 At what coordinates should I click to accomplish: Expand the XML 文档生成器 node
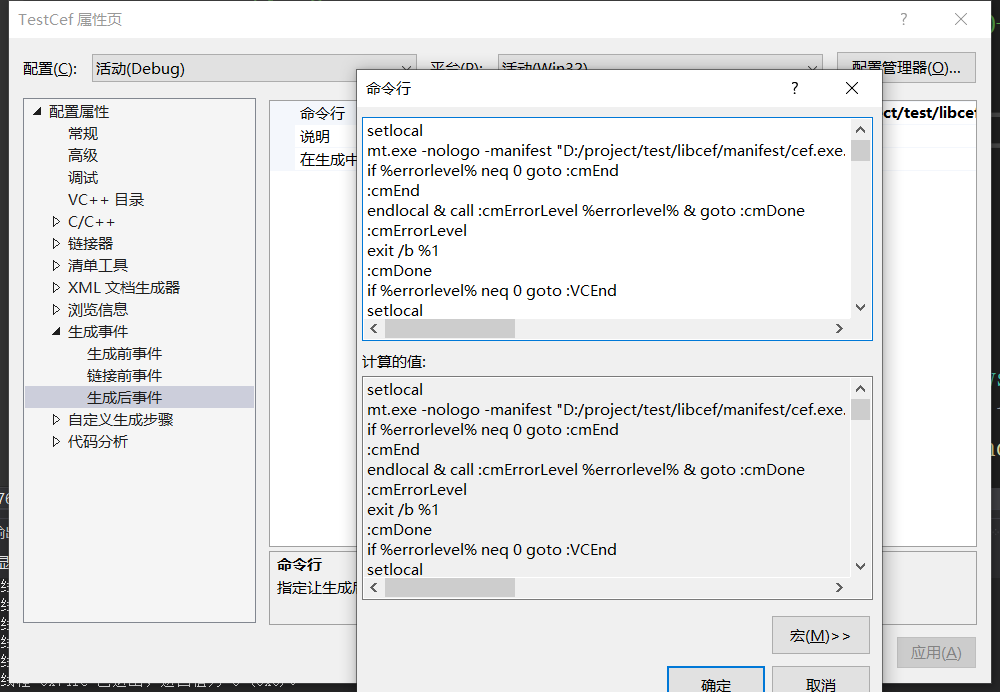57,287
